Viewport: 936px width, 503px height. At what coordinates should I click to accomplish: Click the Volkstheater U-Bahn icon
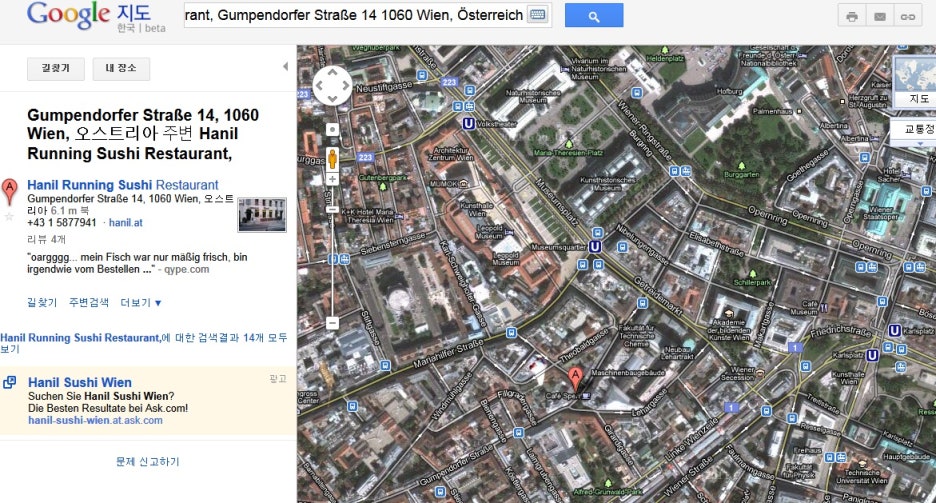click(x=469, y=124)
